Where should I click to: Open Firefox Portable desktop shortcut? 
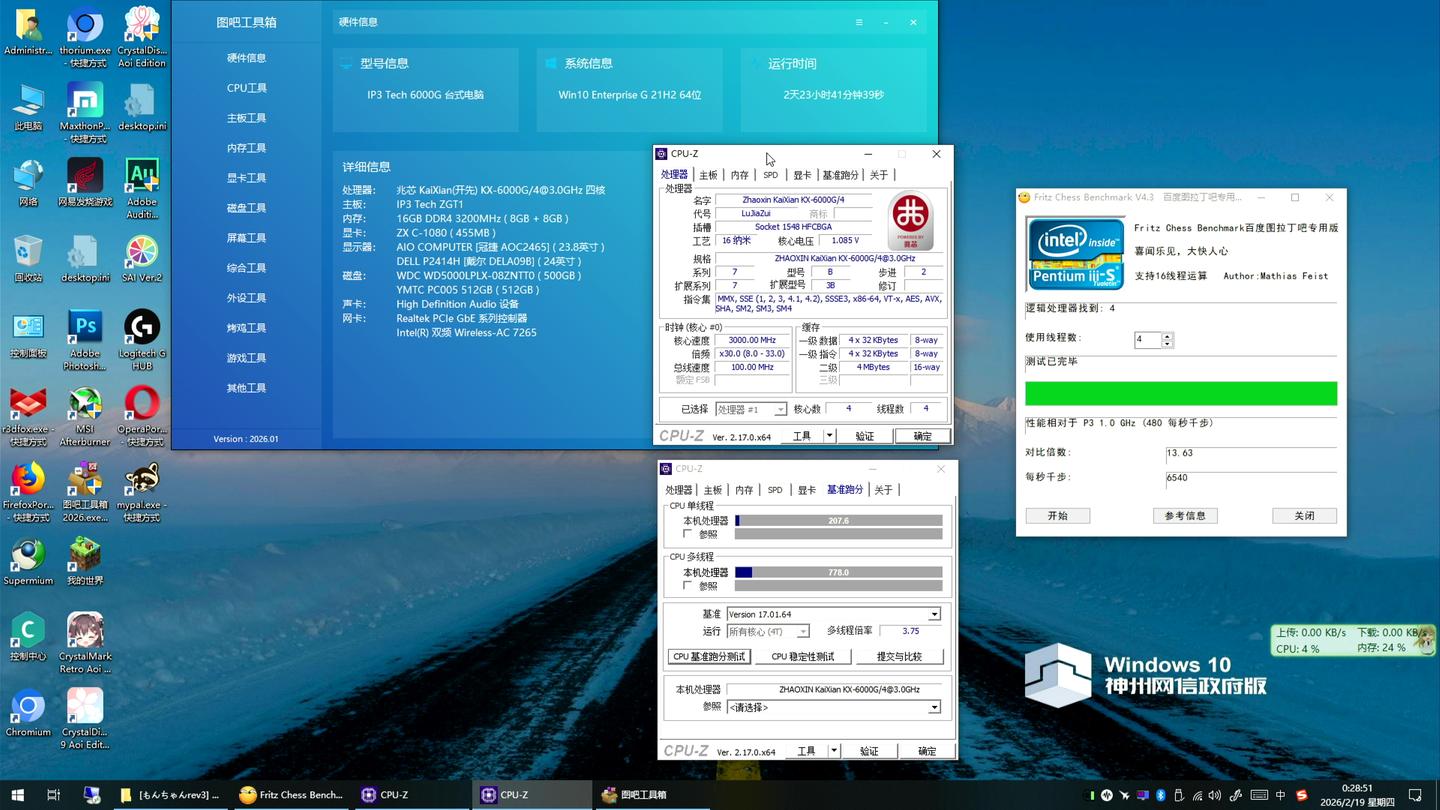coord(28,492)
